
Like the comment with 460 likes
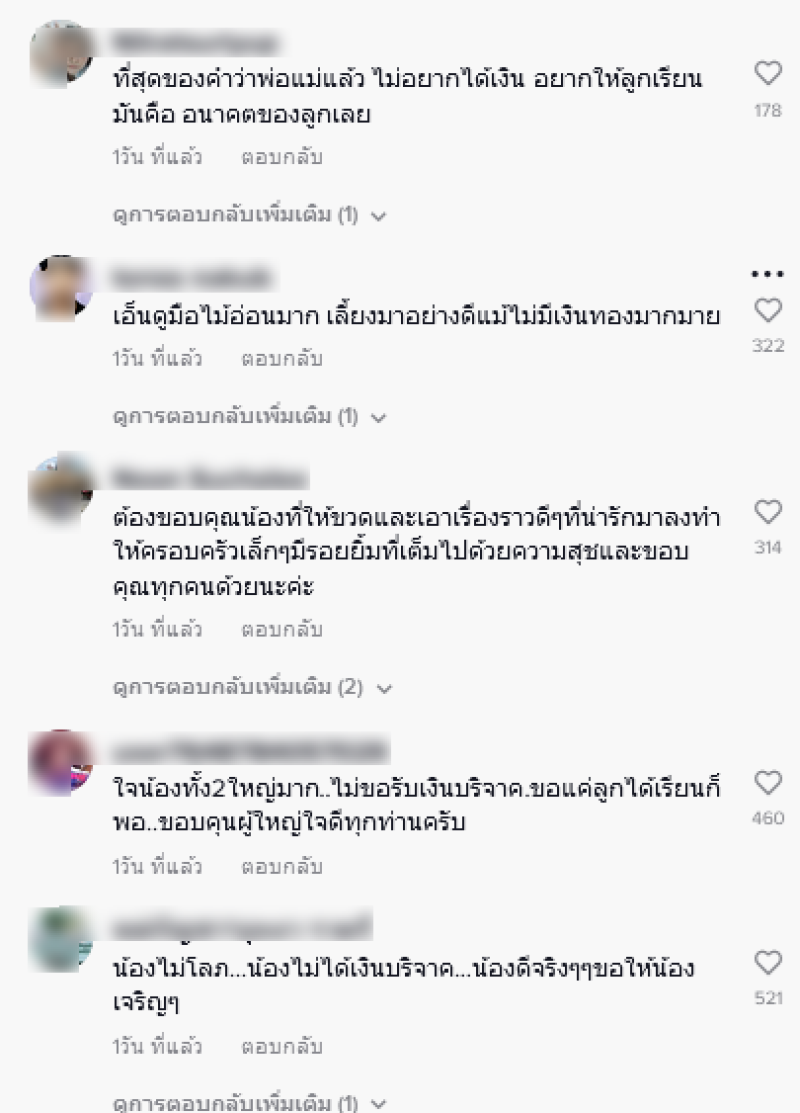[x=767, y=782]
